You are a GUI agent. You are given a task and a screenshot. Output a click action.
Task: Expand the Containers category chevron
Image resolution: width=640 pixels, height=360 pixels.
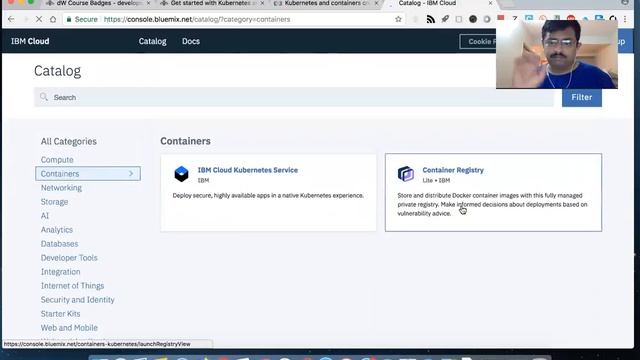coord(131,173)
